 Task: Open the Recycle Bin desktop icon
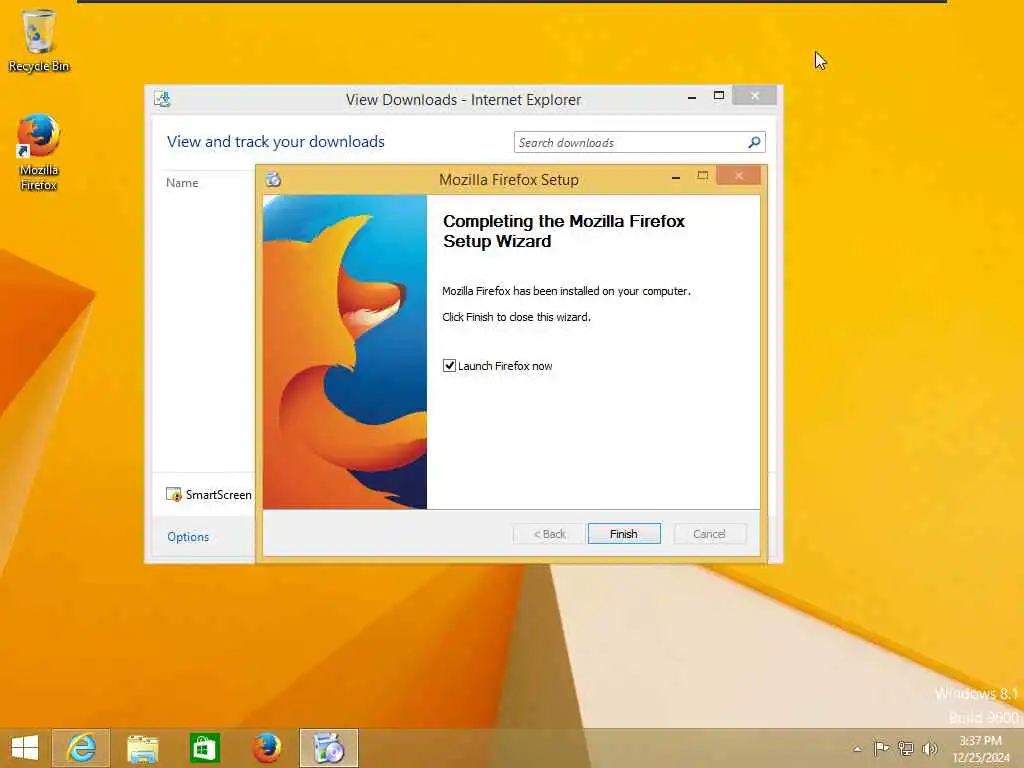[x=39, y=40]
